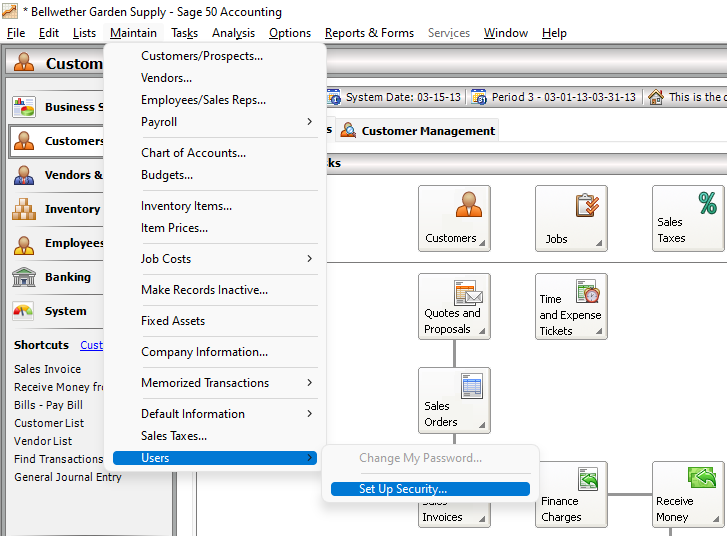Click the Quotes and Proposals tile
This screenshot has width=727, height=536.
click(454, 306)
